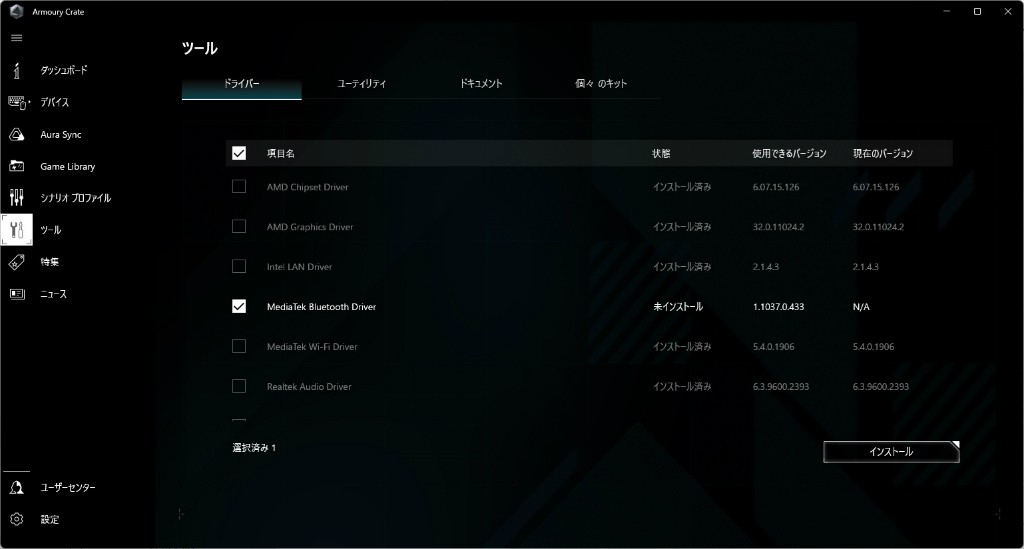Select the MediaTek Wi-Fi Driver name

(x=312, y=347)
